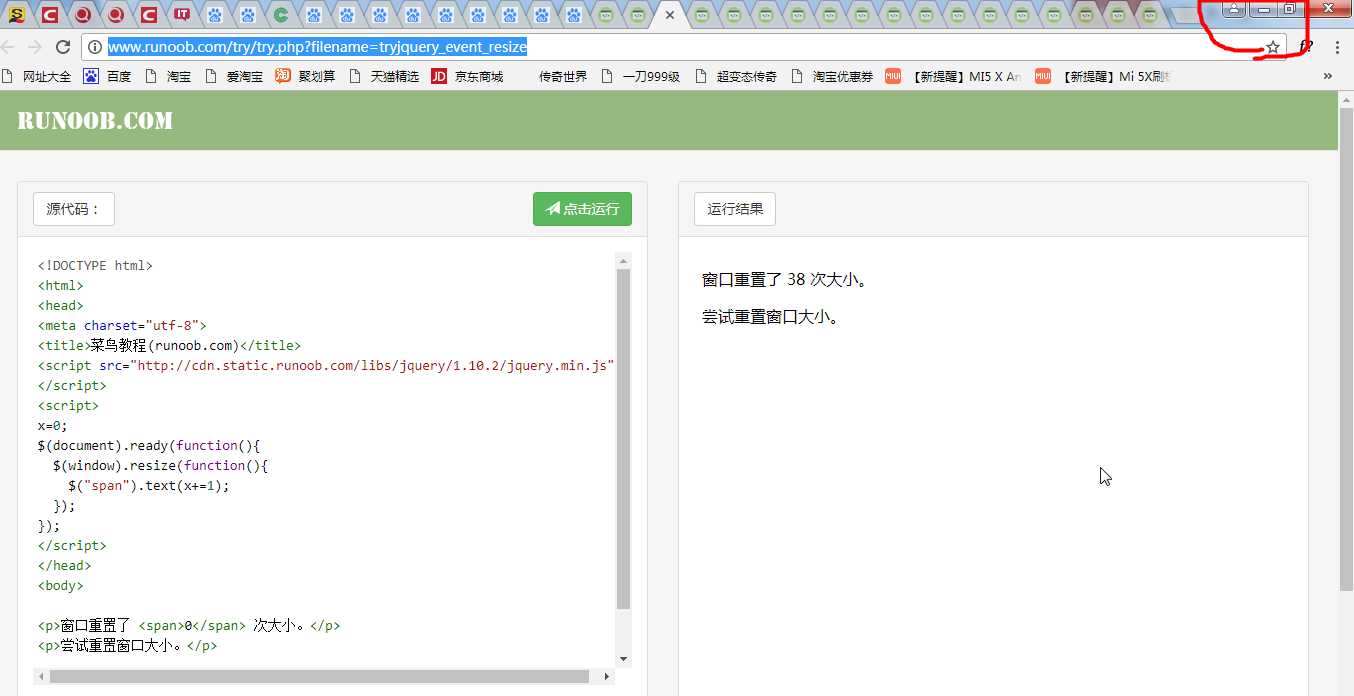Open the 网址大全 bookmark

point(37,76)
